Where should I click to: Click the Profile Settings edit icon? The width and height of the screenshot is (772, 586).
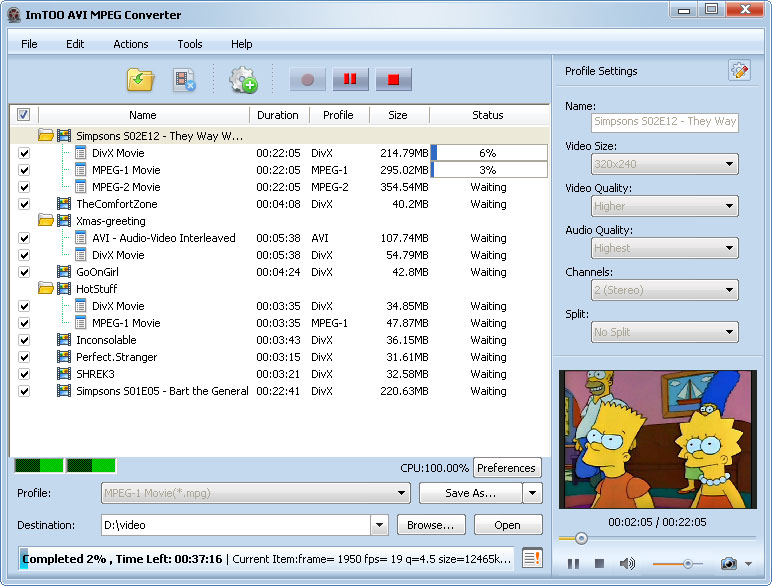click(739, 71)
